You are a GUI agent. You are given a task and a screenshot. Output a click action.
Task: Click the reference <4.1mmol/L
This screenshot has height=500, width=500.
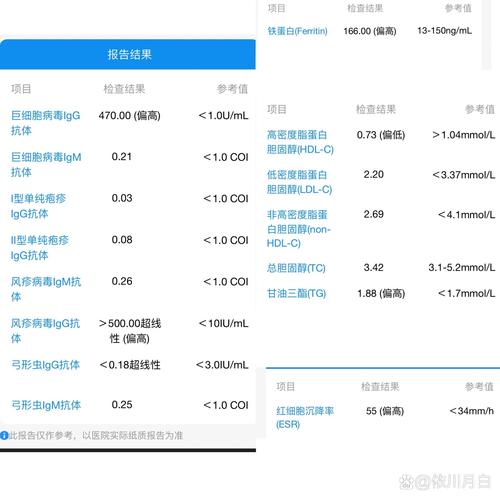pyautogui.click(x=467, y=215)
